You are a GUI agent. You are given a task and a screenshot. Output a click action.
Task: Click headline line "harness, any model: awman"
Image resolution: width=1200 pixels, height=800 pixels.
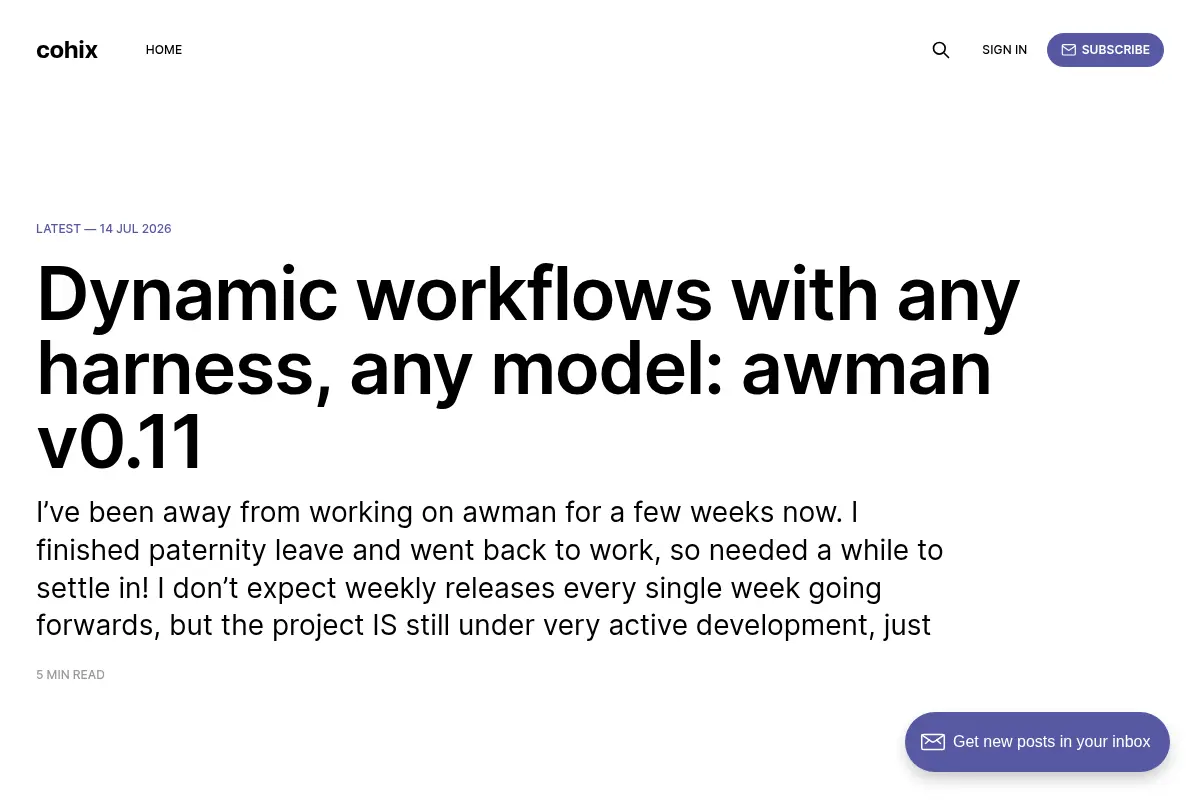pos(514,369)
